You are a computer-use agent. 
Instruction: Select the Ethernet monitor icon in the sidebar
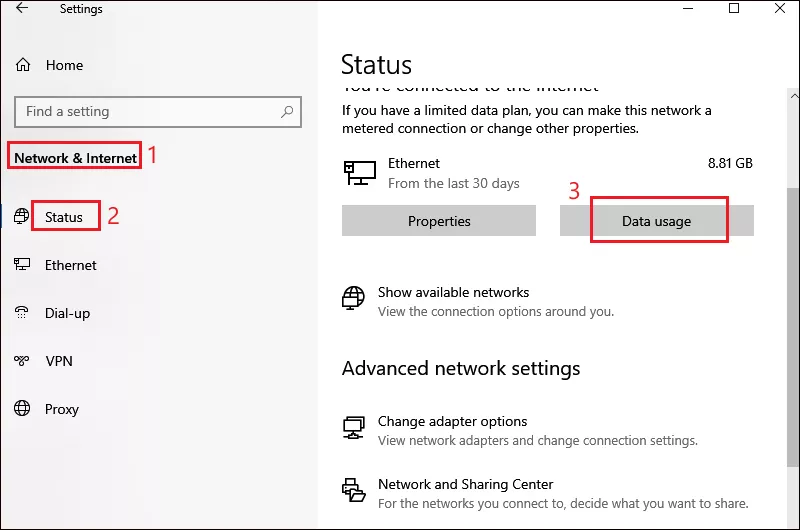22,264
